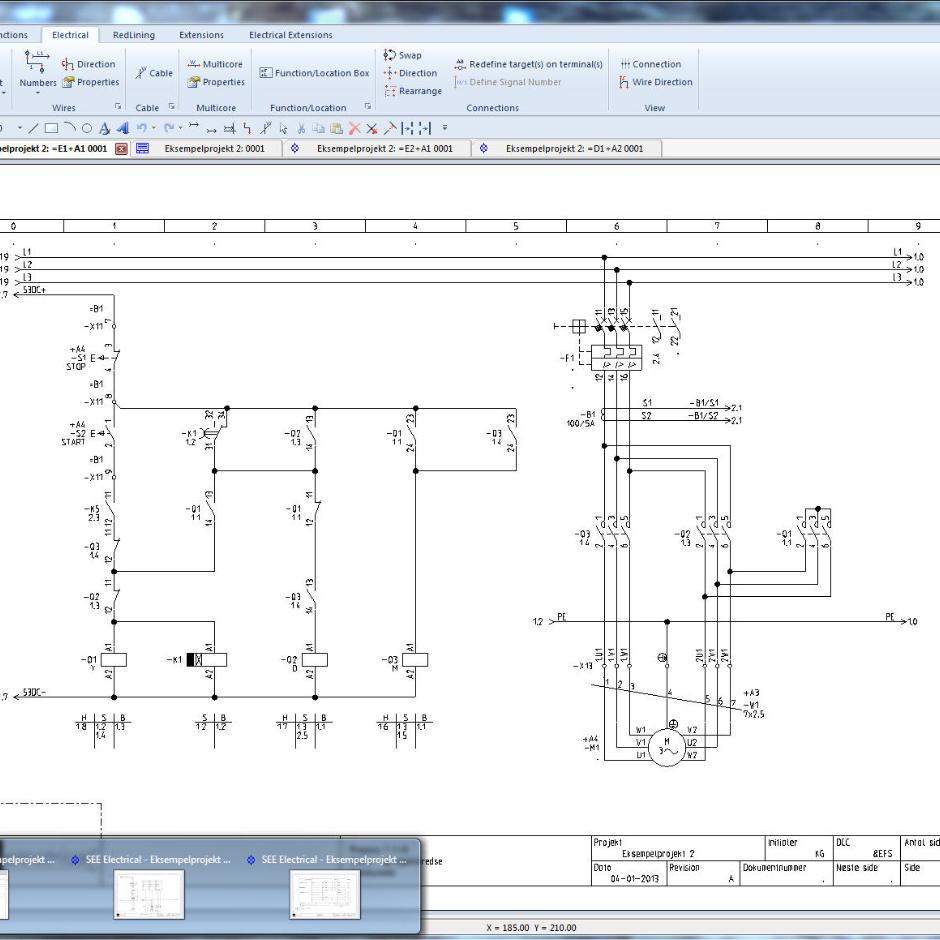Click the -M1 motor symbol
Viewport: 940px width, 940px height.
(x=667, y=748)
